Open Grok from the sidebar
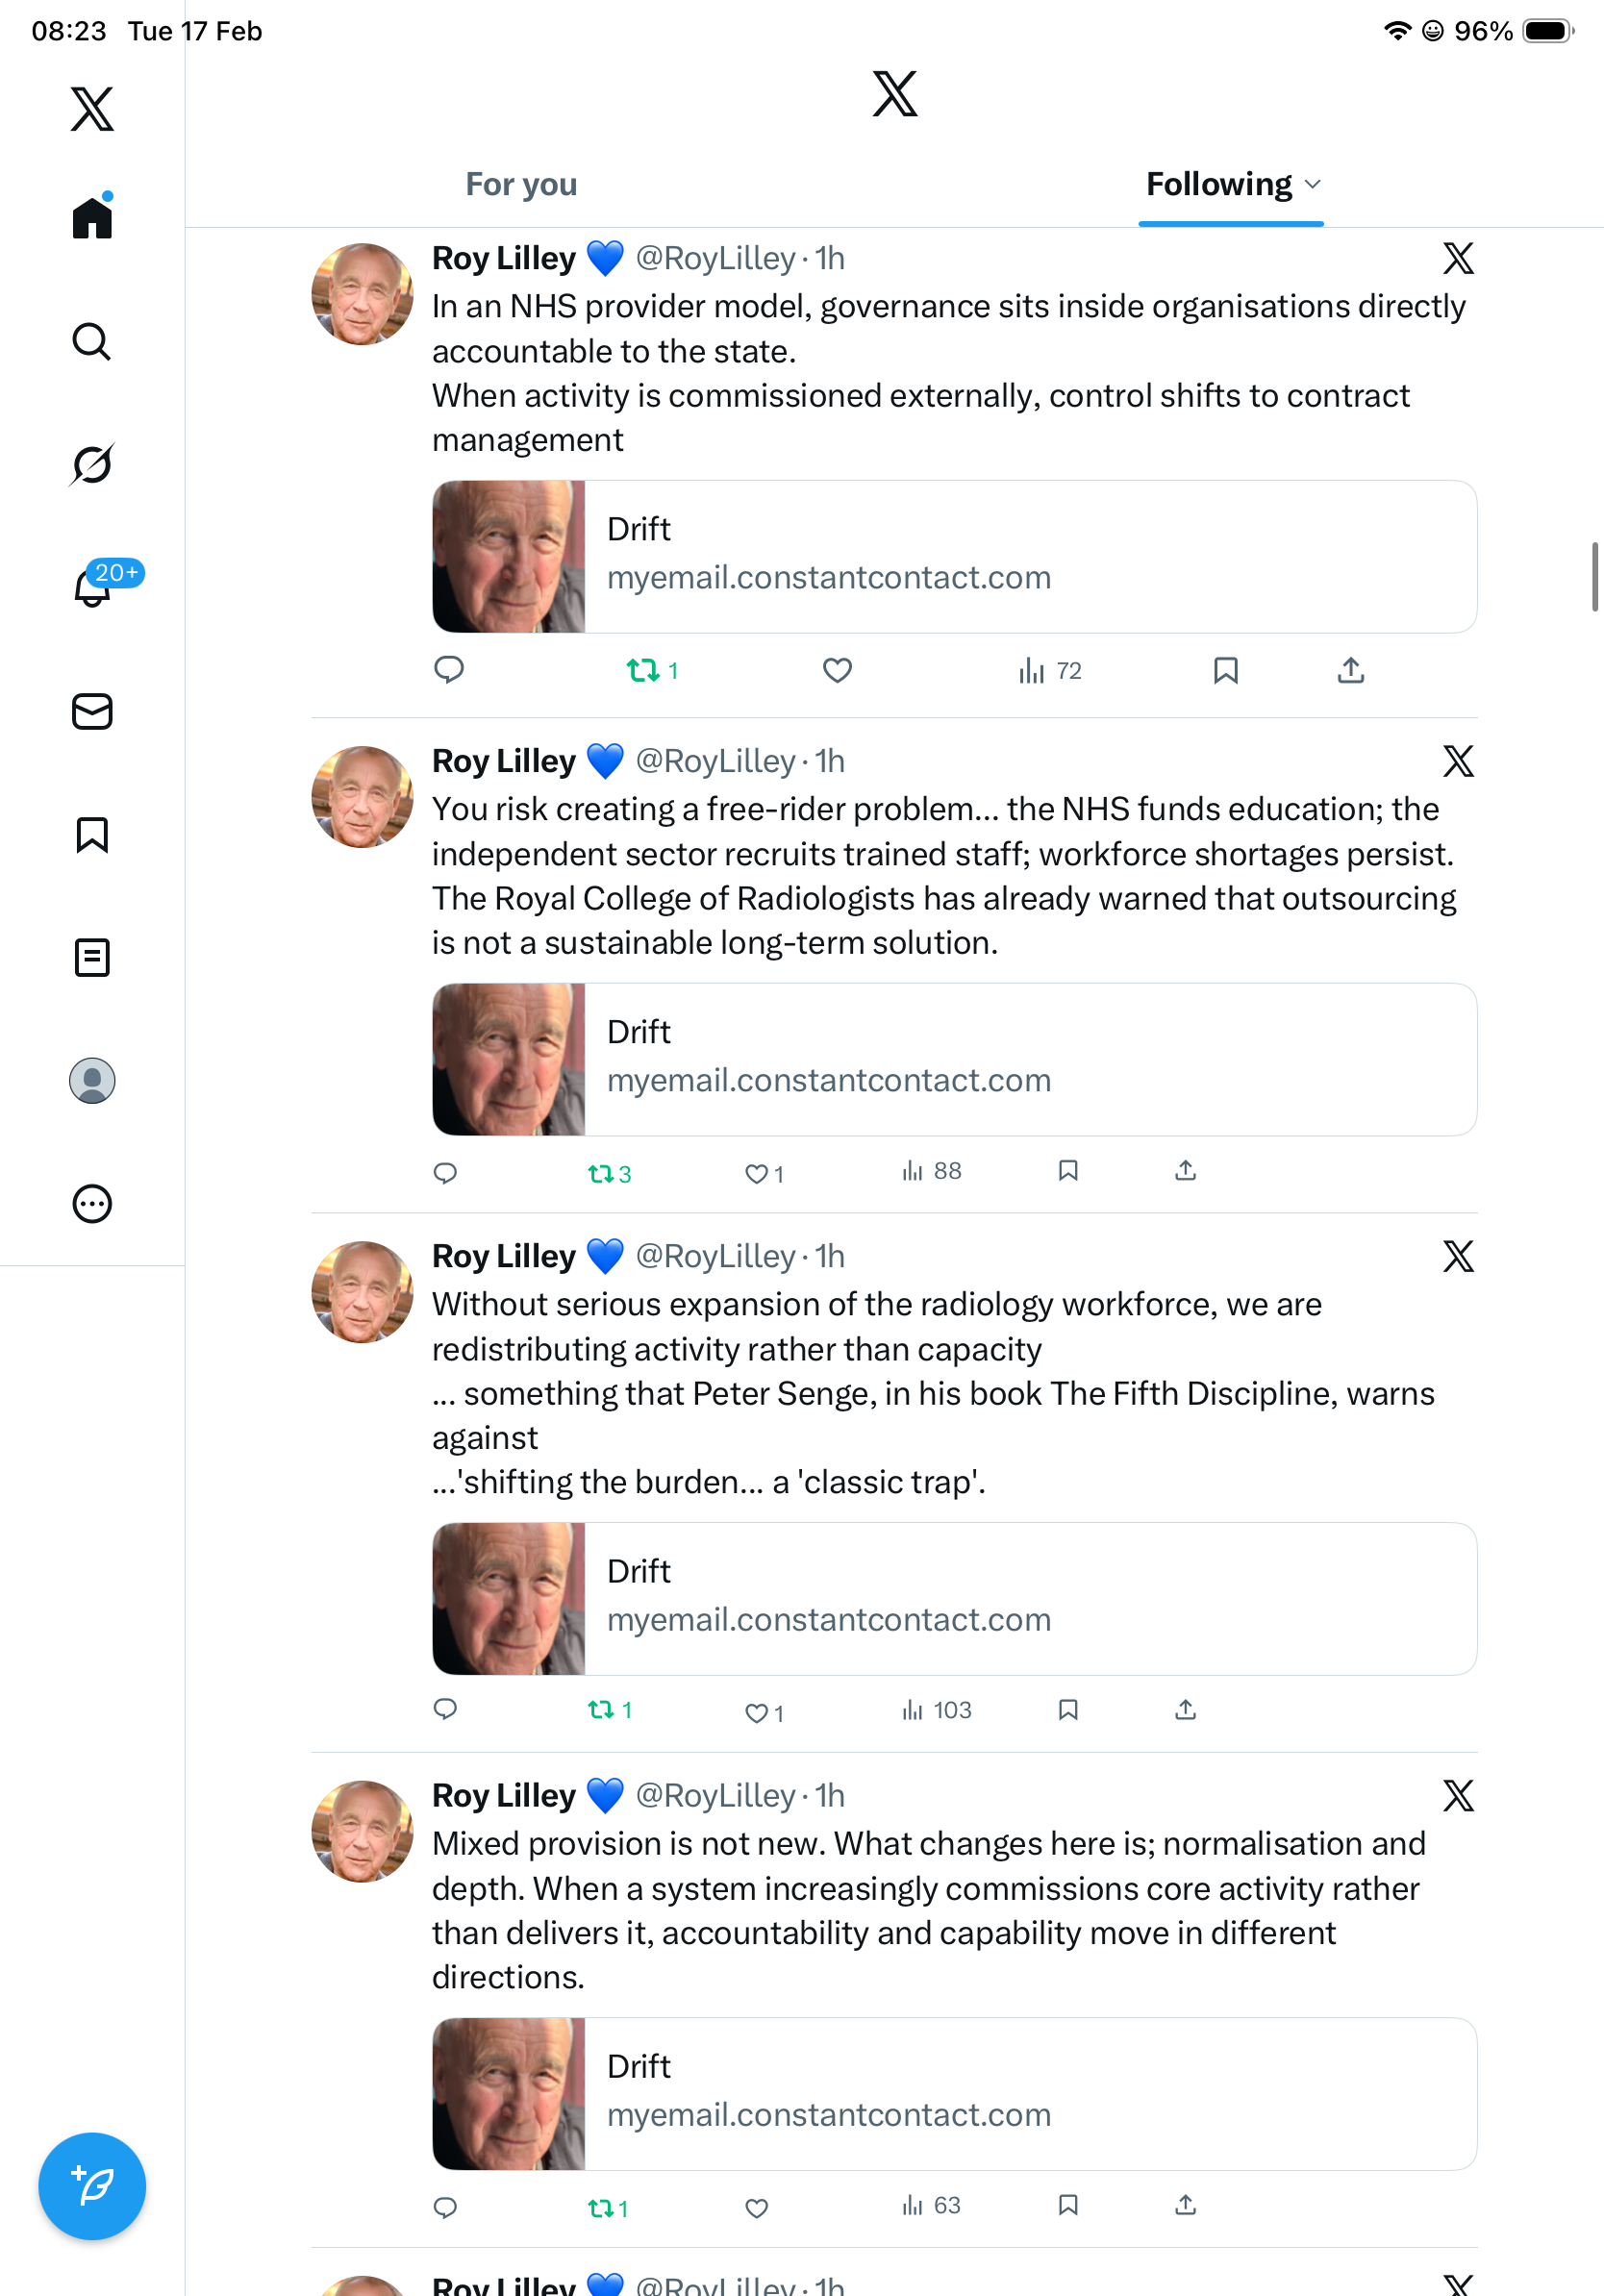This screenshot has height=2296, width=1604. pos(92,465)
